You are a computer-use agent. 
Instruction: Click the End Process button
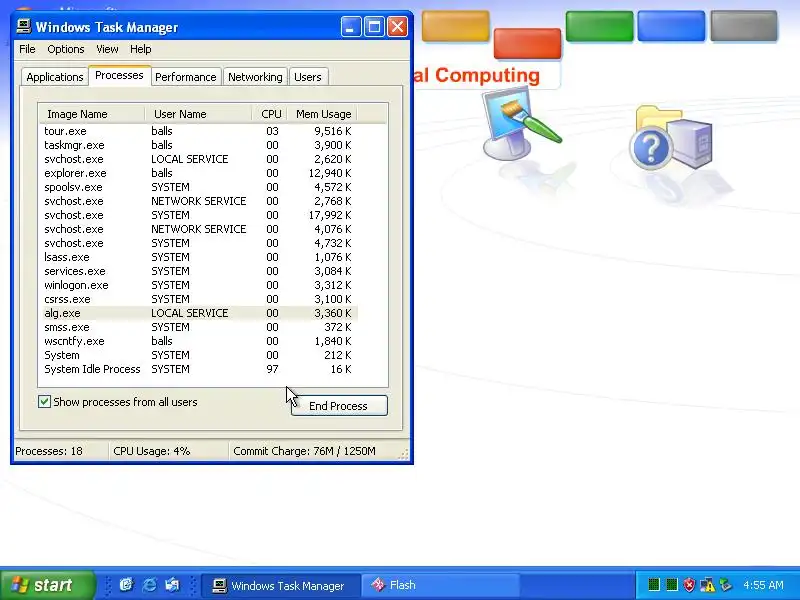coord(339,406)
